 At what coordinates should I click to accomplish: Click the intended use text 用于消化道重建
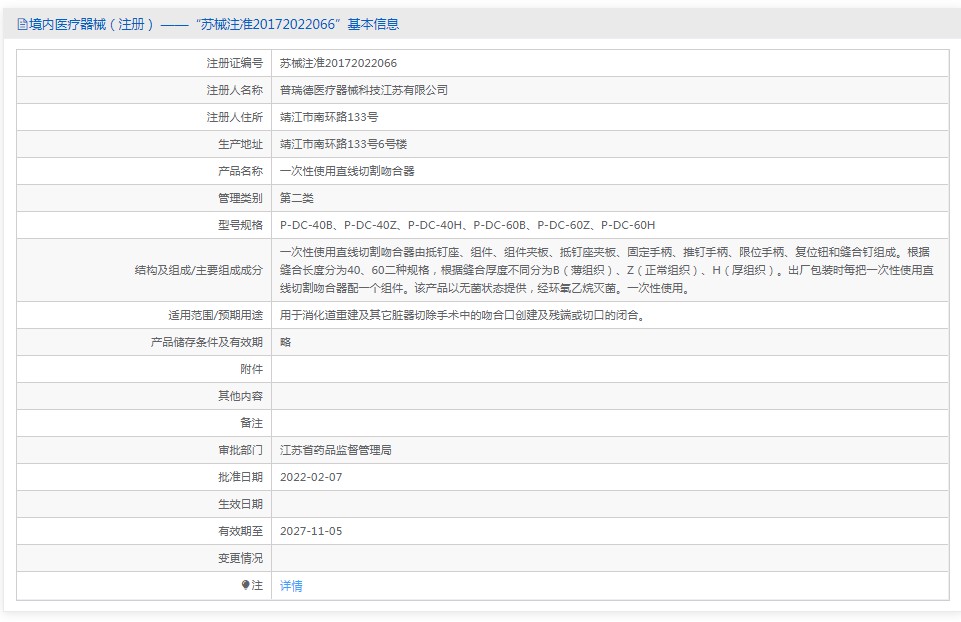pyautogui.click(x=461, y=315)
